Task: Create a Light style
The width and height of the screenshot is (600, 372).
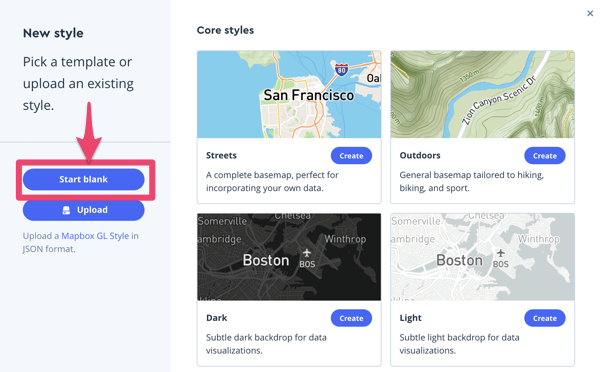Action: pyautogui.click(x=545, y=318)
